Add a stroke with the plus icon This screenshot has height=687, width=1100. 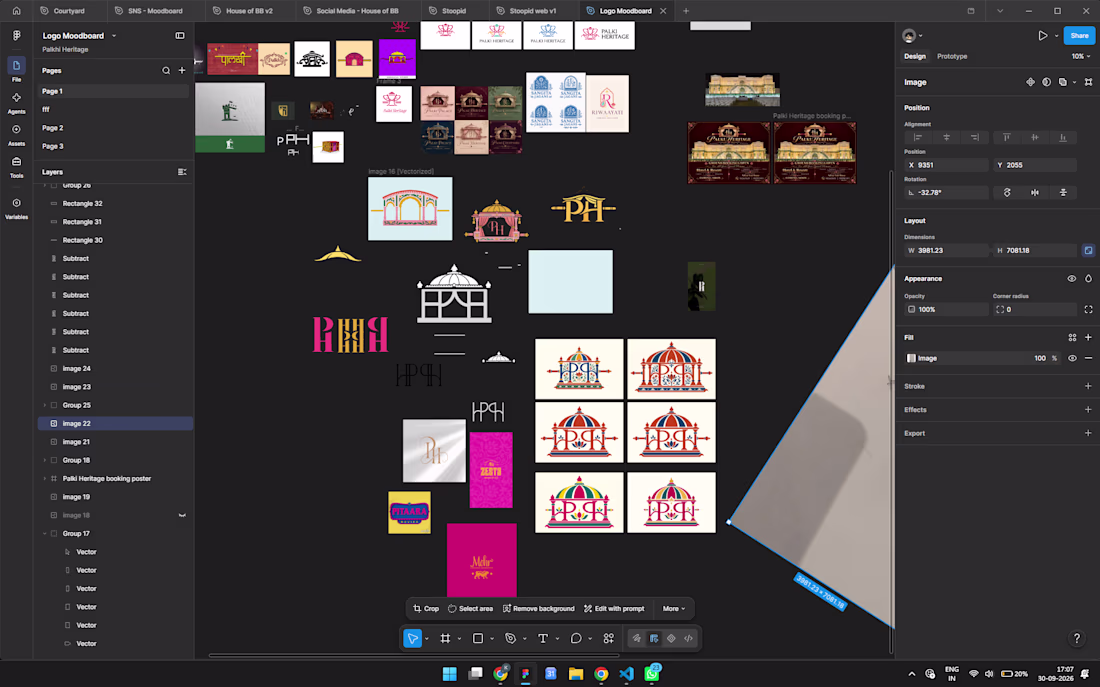pos(1088,386)
